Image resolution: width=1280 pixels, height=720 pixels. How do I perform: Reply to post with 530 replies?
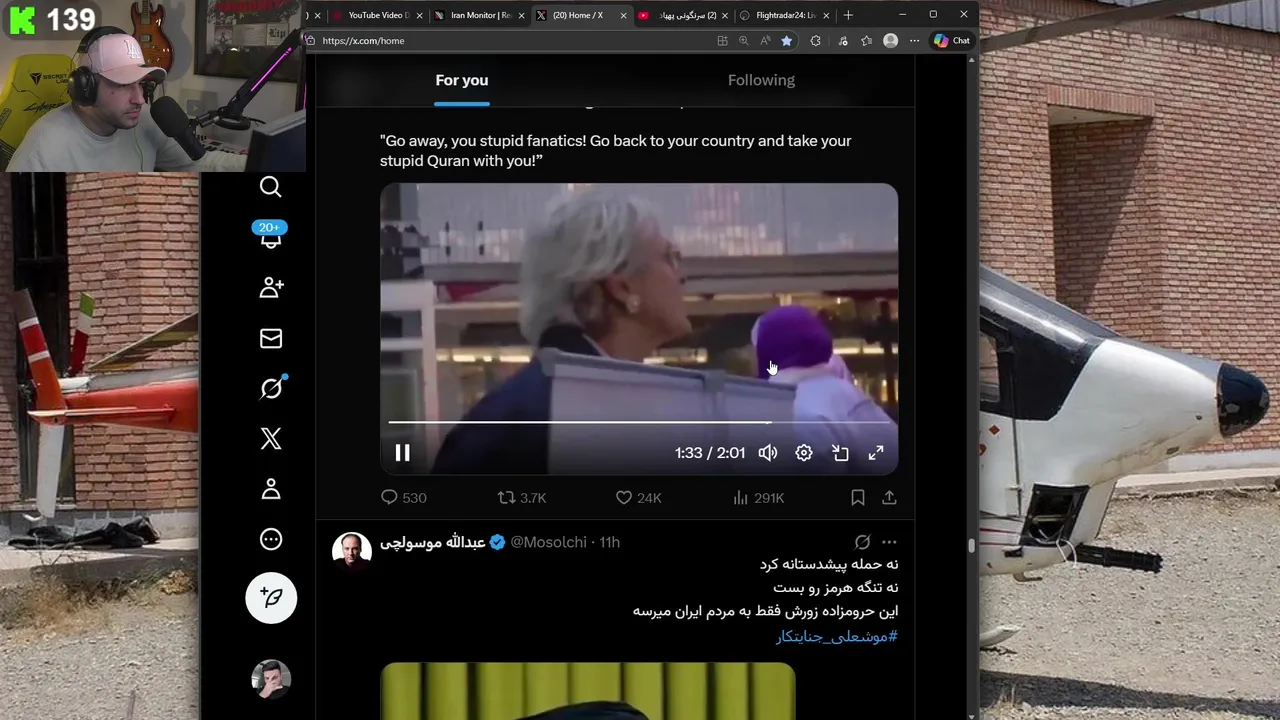pyautogui.click(x=403, y=497)
